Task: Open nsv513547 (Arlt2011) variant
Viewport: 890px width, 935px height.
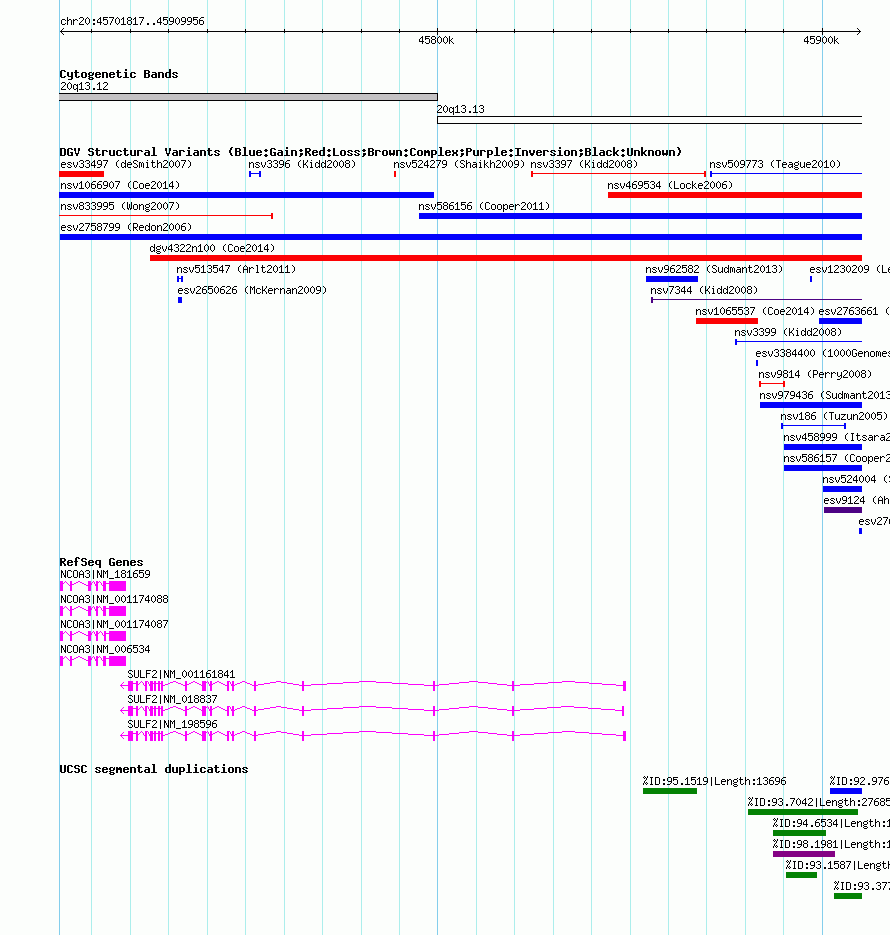Action: [x=180, y=279]
